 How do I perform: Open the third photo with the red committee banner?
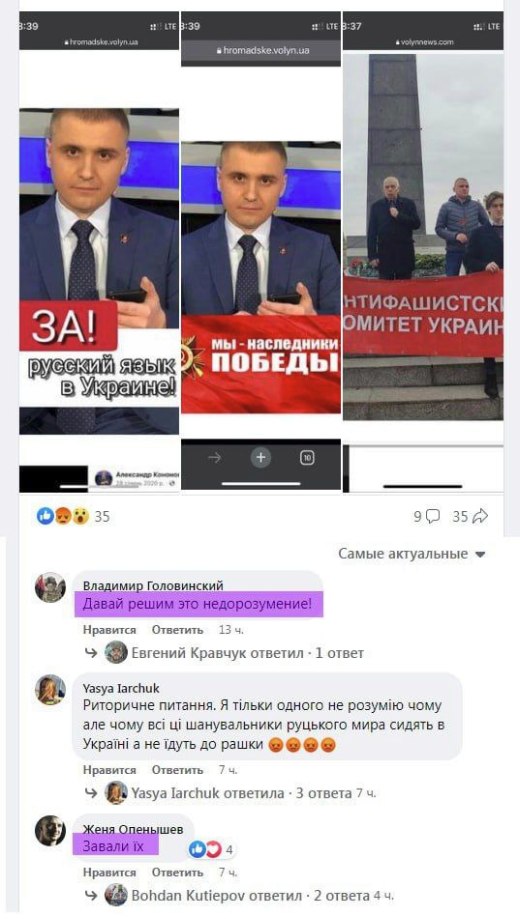423,251
